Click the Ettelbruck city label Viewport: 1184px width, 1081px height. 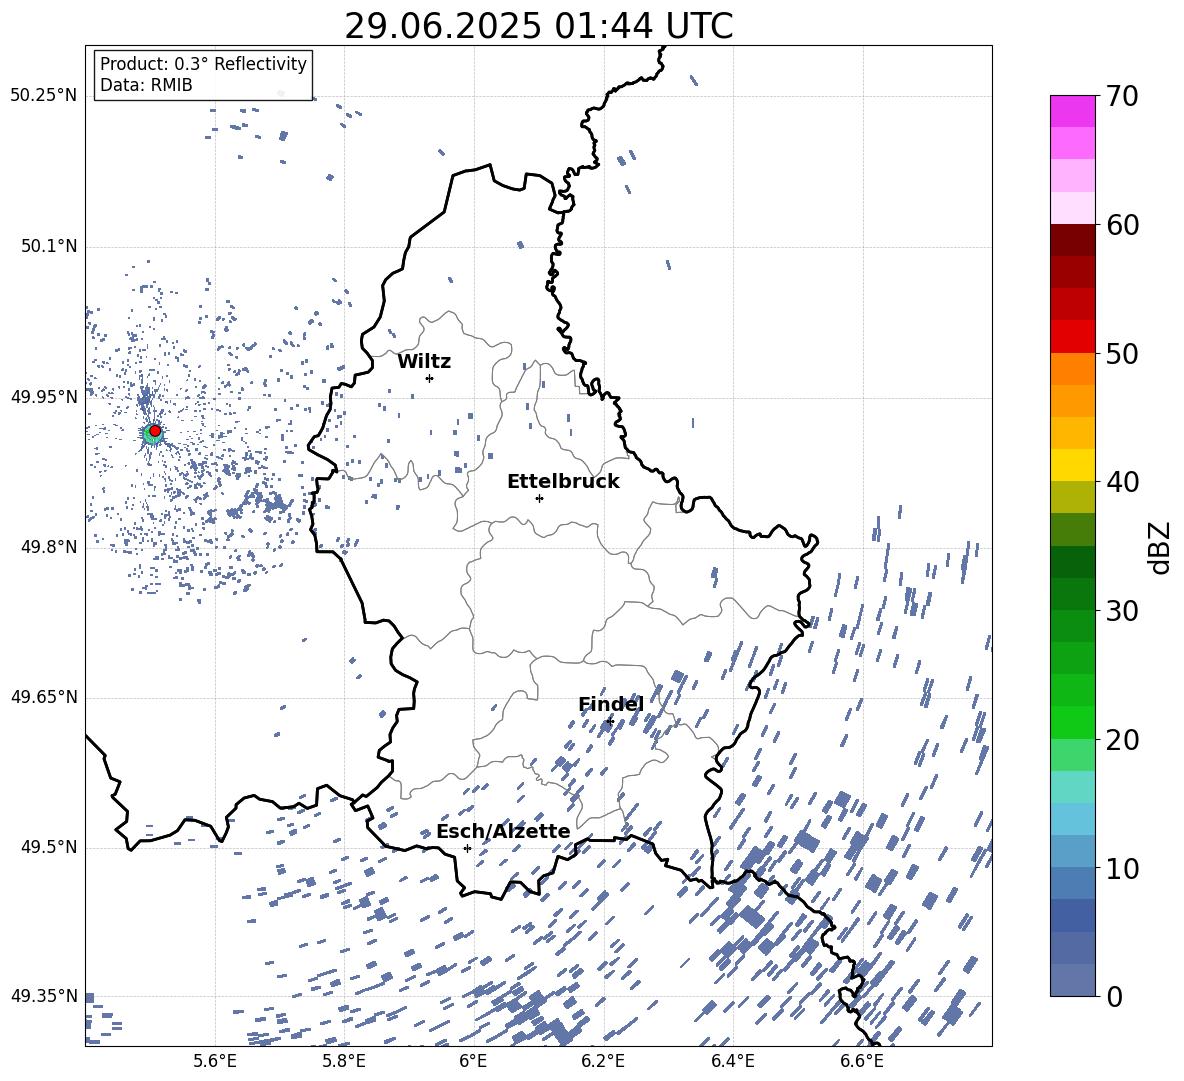tap(563, 482)
